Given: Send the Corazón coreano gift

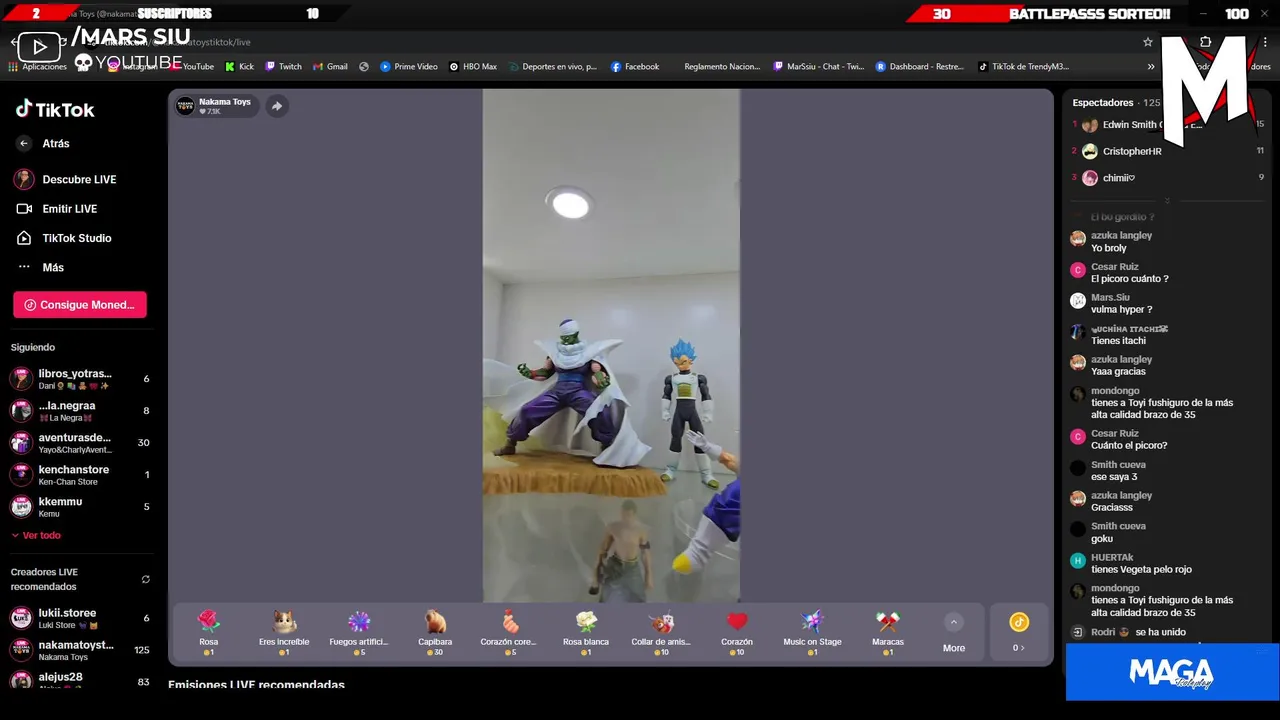Looking at the screenshot, I should (x=510, y=633).
